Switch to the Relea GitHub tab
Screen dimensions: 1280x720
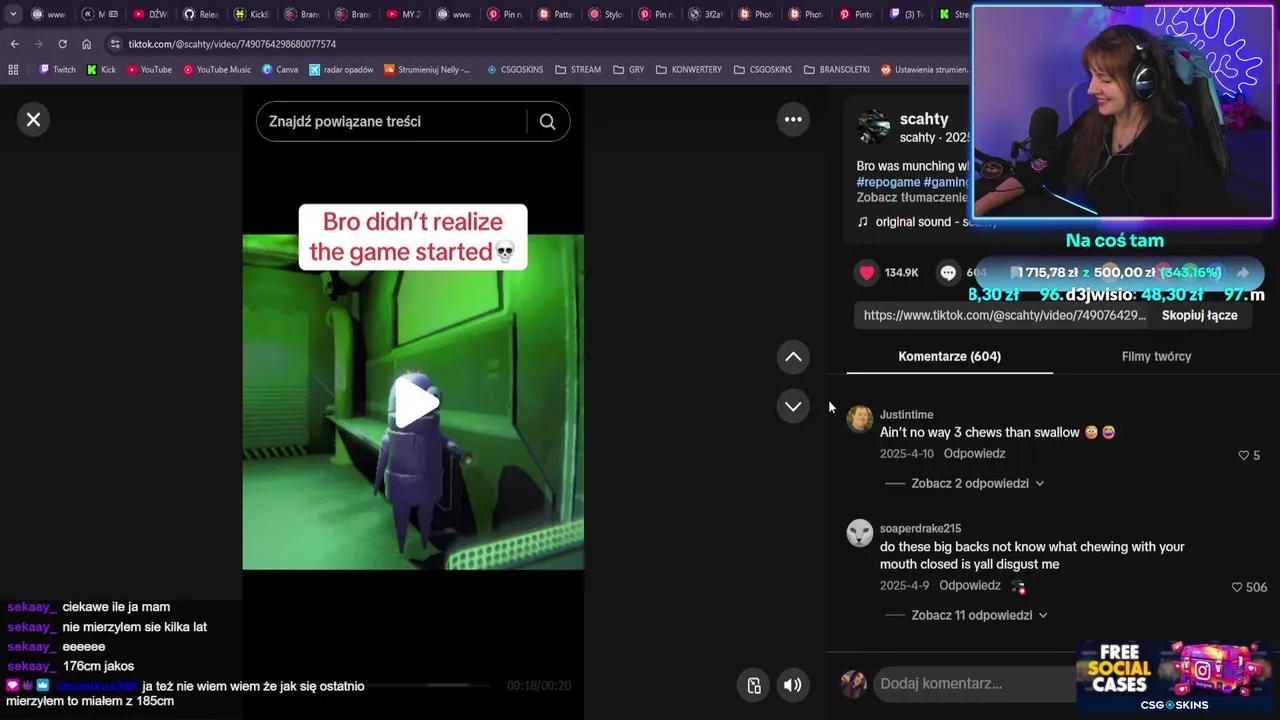click(x=201, y=15)
